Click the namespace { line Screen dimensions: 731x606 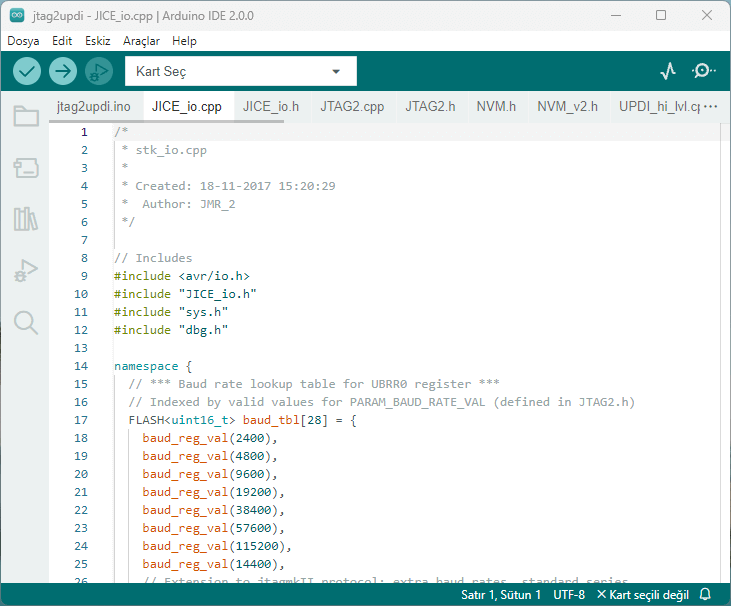[153, 366]
